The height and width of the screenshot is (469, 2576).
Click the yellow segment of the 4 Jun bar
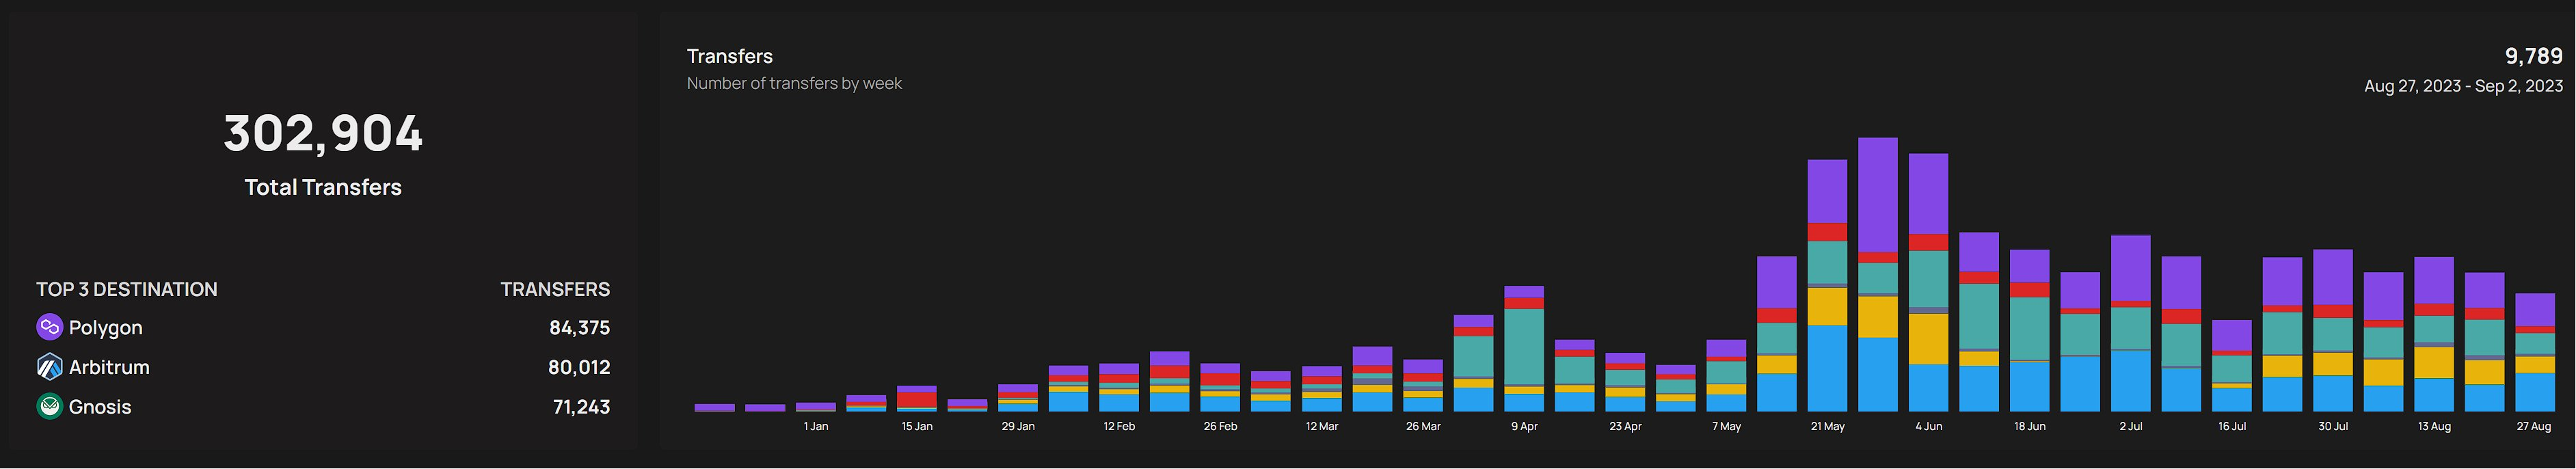point(1928,339)
